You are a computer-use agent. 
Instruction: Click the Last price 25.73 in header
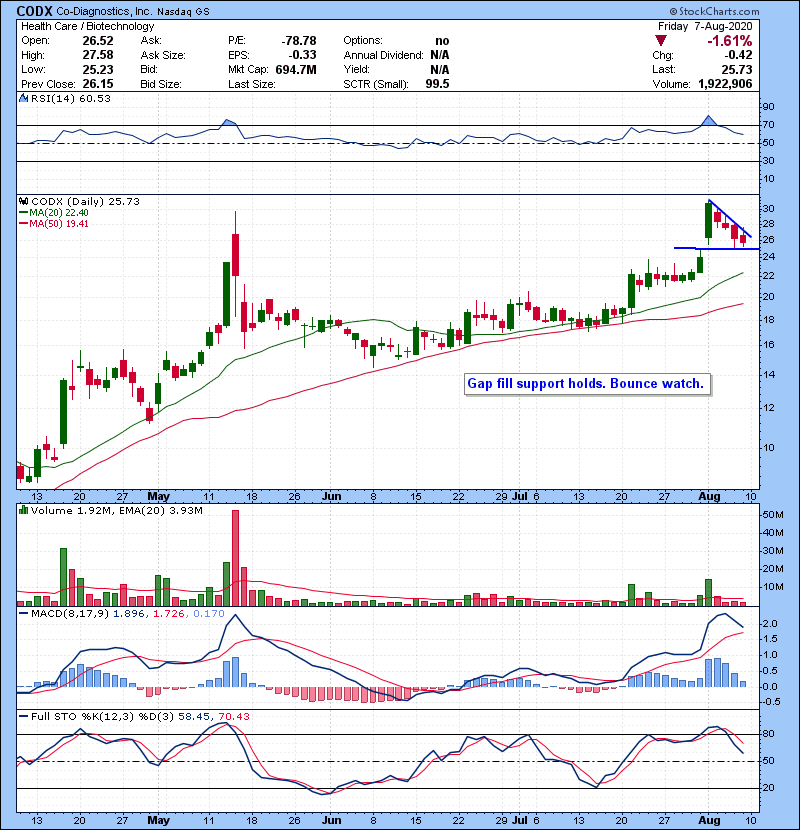point(737,69)
